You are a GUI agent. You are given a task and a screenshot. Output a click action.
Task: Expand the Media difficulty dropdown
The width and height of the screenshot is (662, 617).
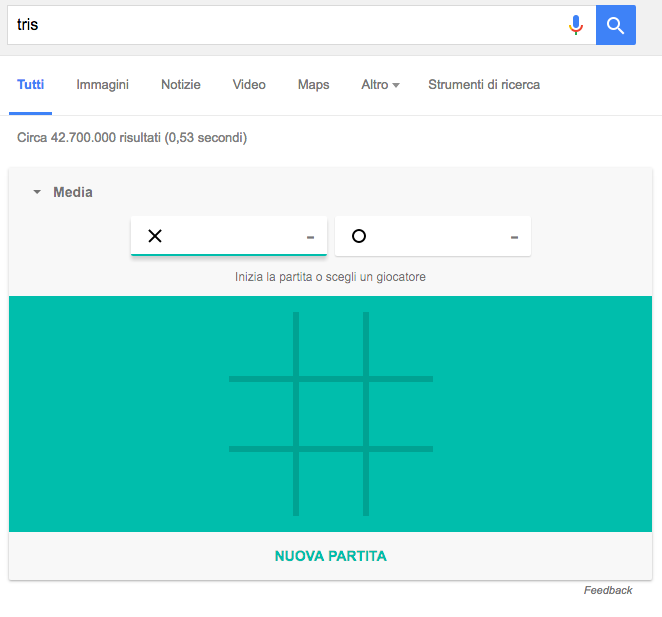point(63,192)
